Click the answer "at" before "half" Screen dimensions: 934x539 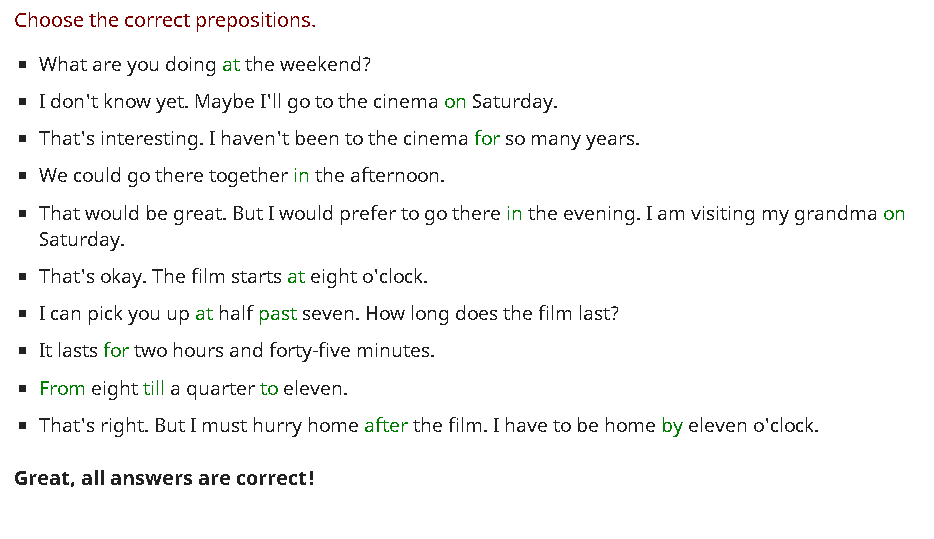pyautogui.click(x=204, y=314)
